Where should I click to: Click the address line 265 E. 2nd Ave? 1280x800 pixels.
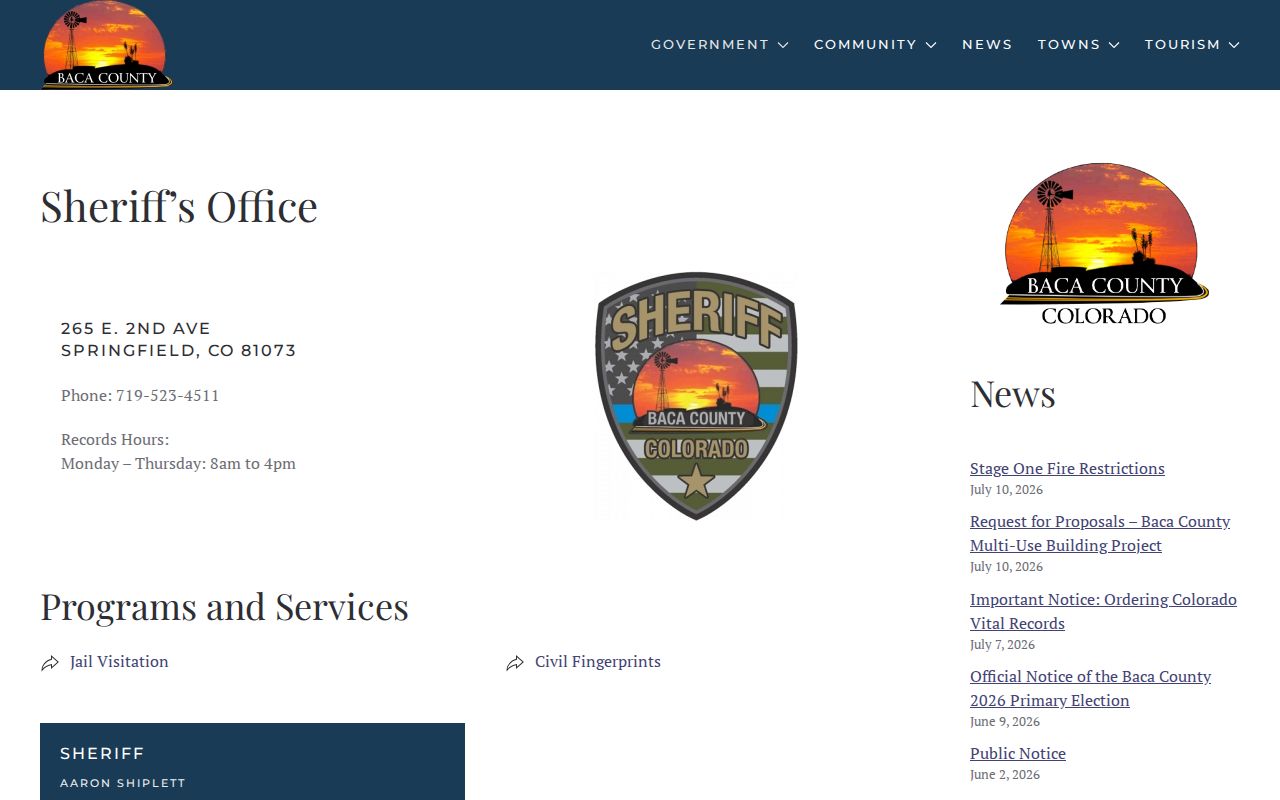[136, 328]
